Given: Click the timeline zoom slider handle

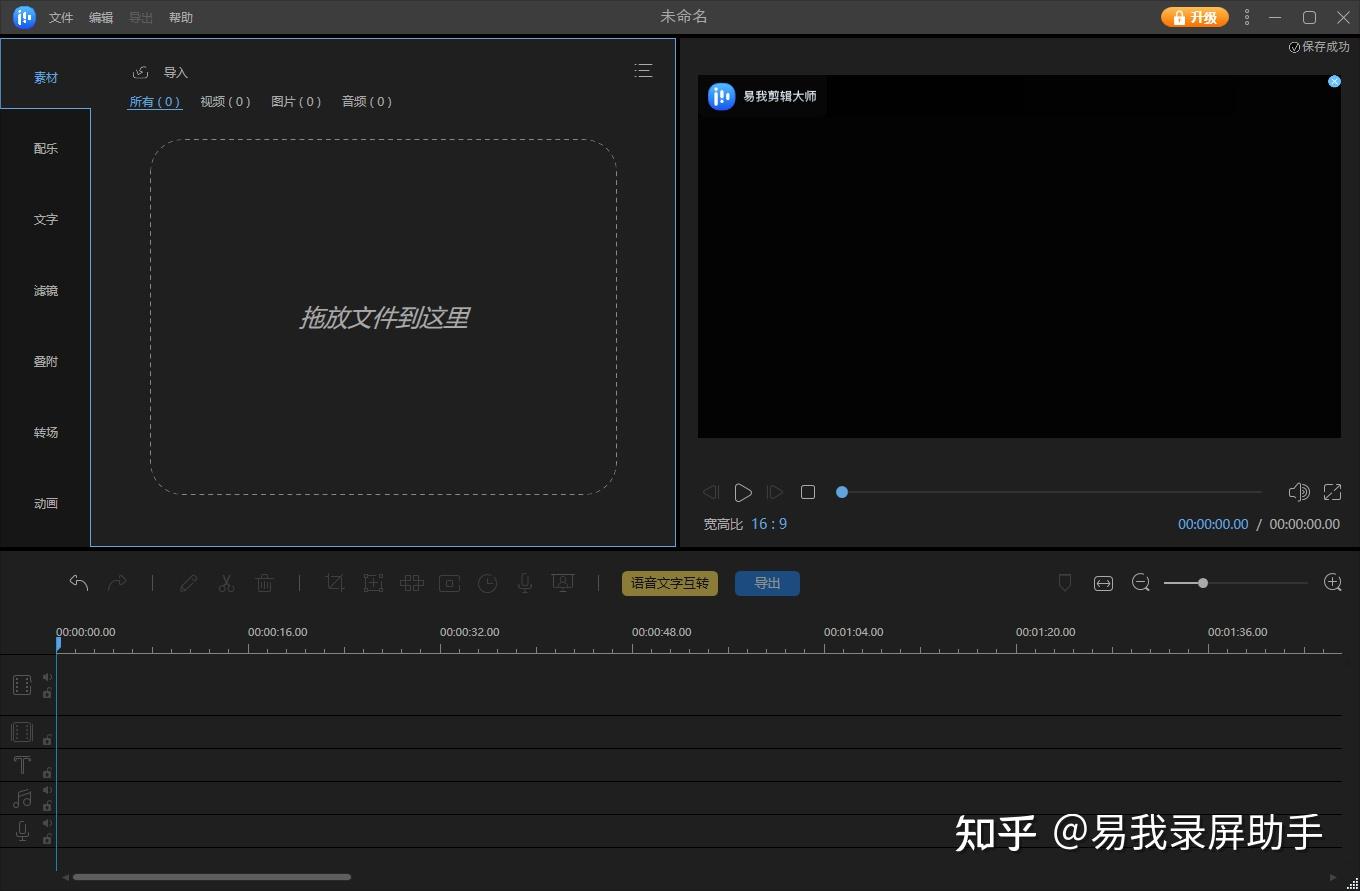Looking at the screenshot, I should (1203, 583).
